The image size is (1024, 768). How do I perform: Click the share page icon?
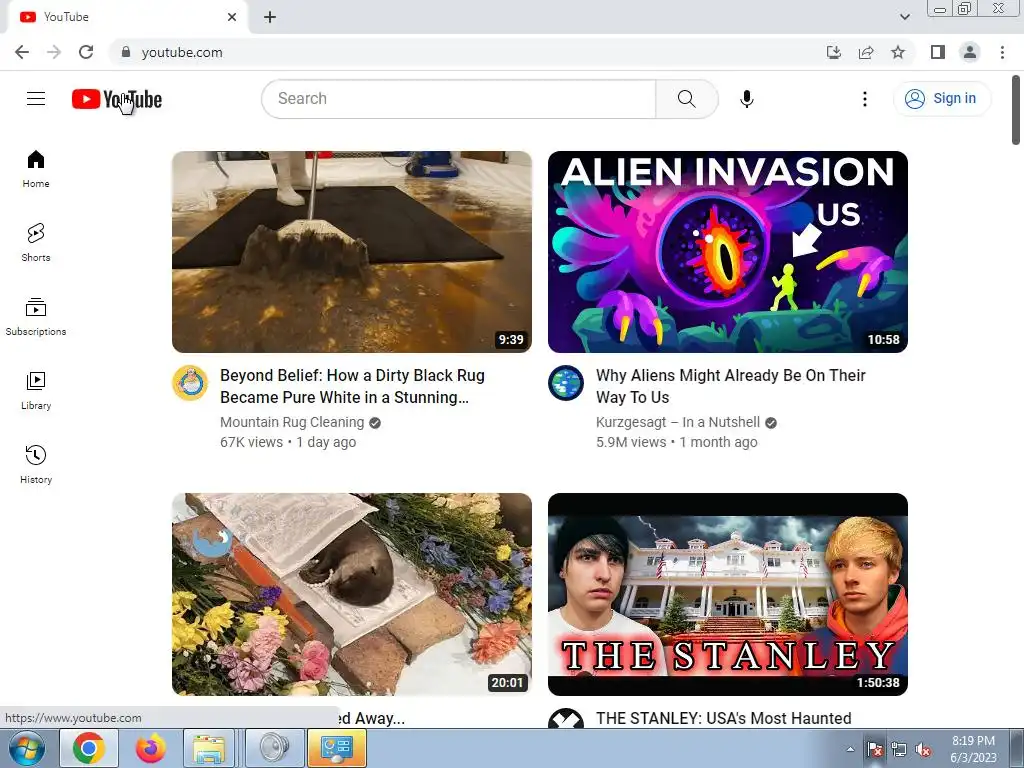pyautogui.click(x=866, y=52)
